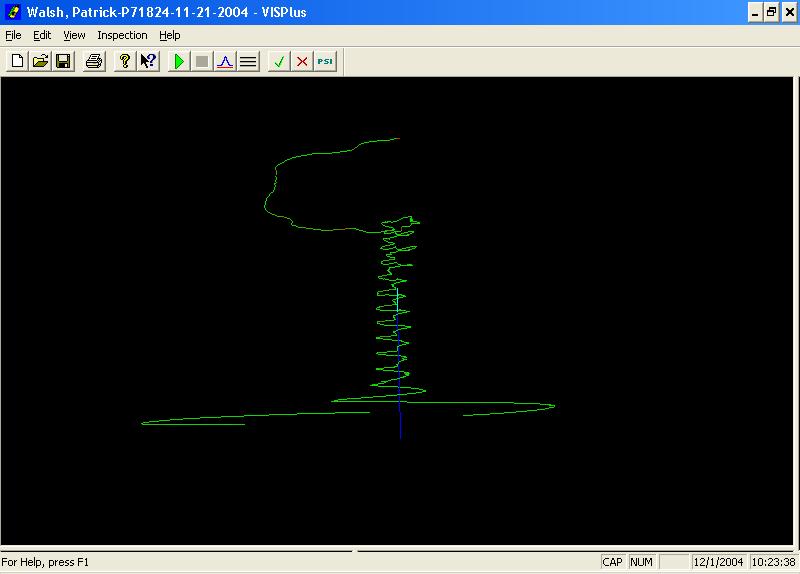Click the time 10:23:38 in status bar
Viewport: 800px width, 574px height.
tap(773, 562)
